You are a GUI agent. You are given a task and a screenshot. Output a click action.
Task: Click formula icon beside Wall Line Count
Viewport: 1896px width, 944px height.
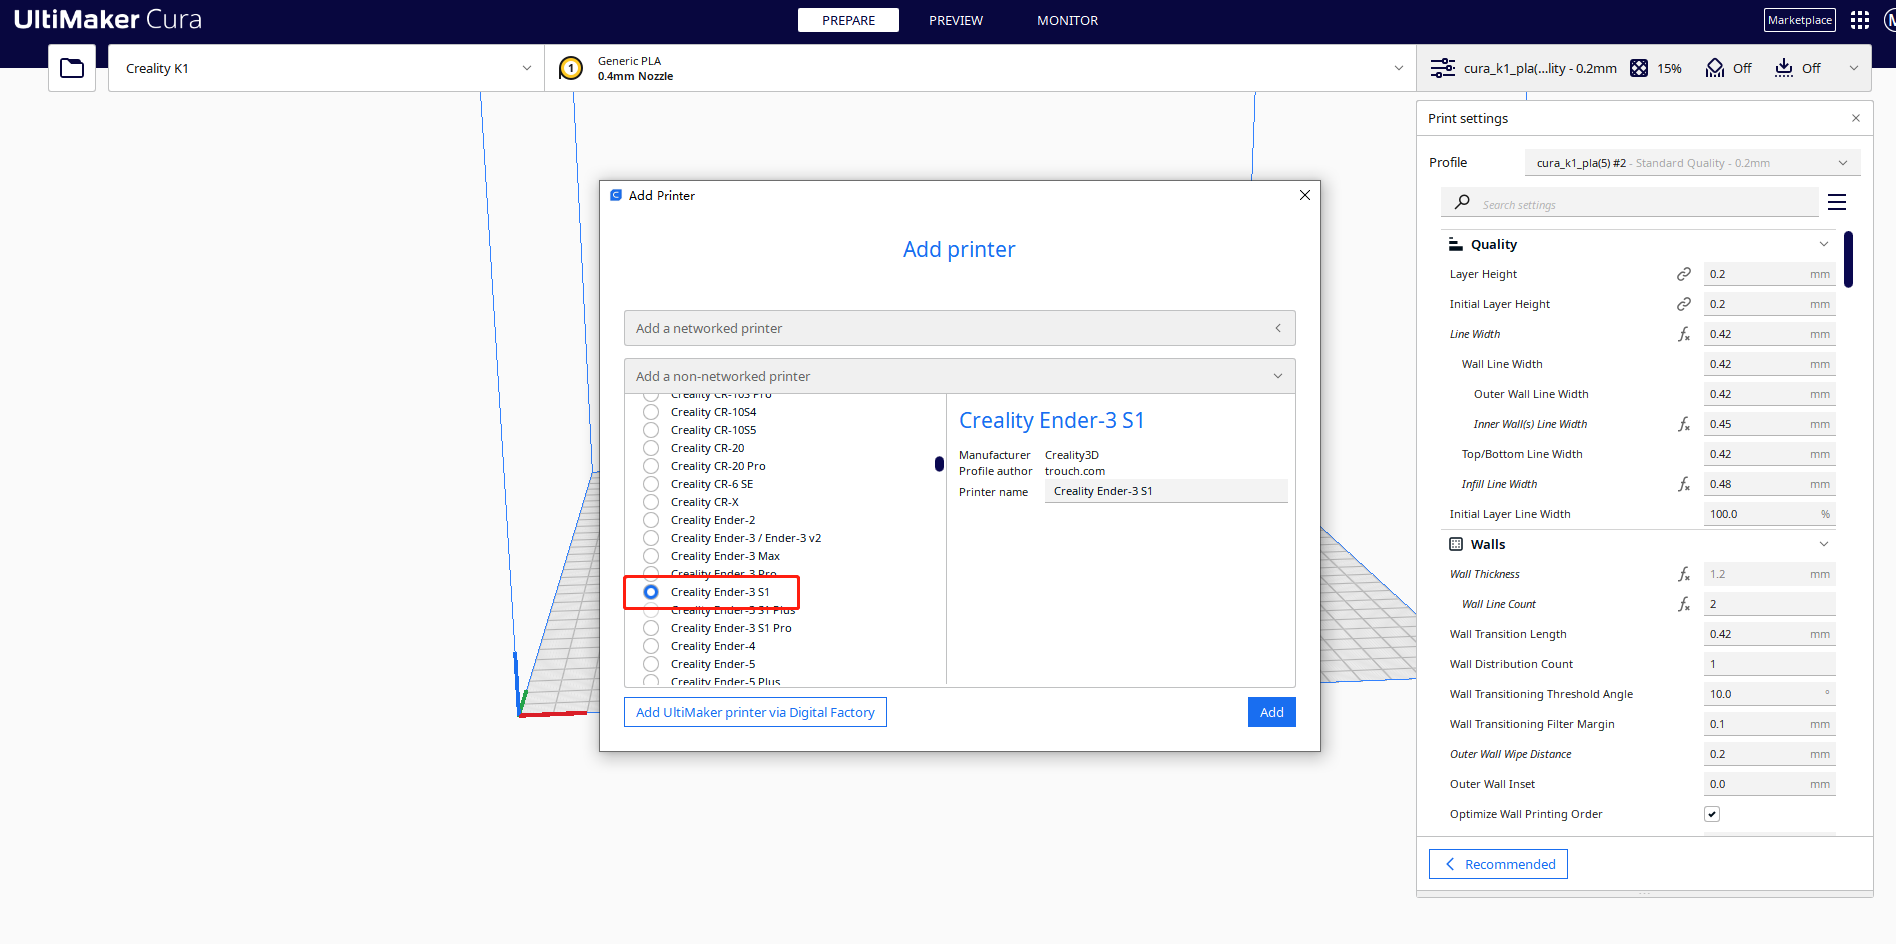pos(1684,604)
